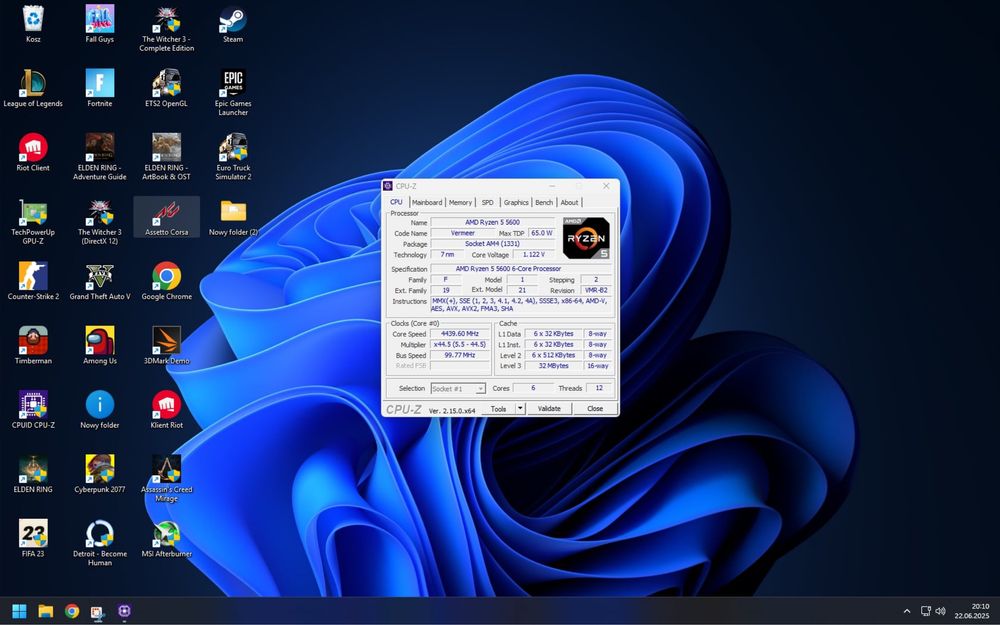The height and width of the screenshot is (625, 1000).
Task: Open the About tab in CPU-Z
Action: (x=569, y=202)
